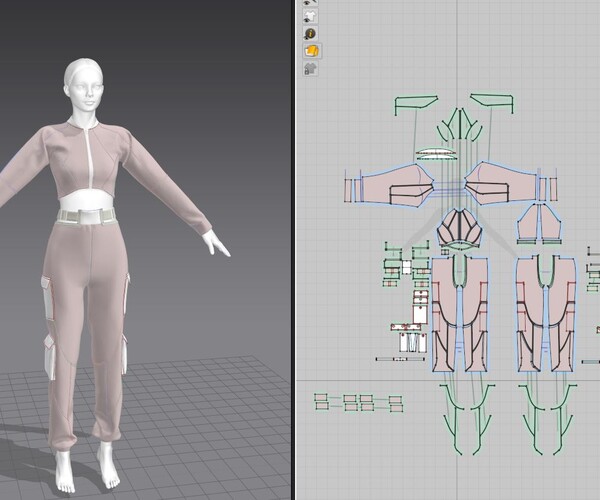The height and width of the screenshot is (500, 600).
Task: Select the jacket bodice pattern in 2D window
Action: click(x=459, y=230)
